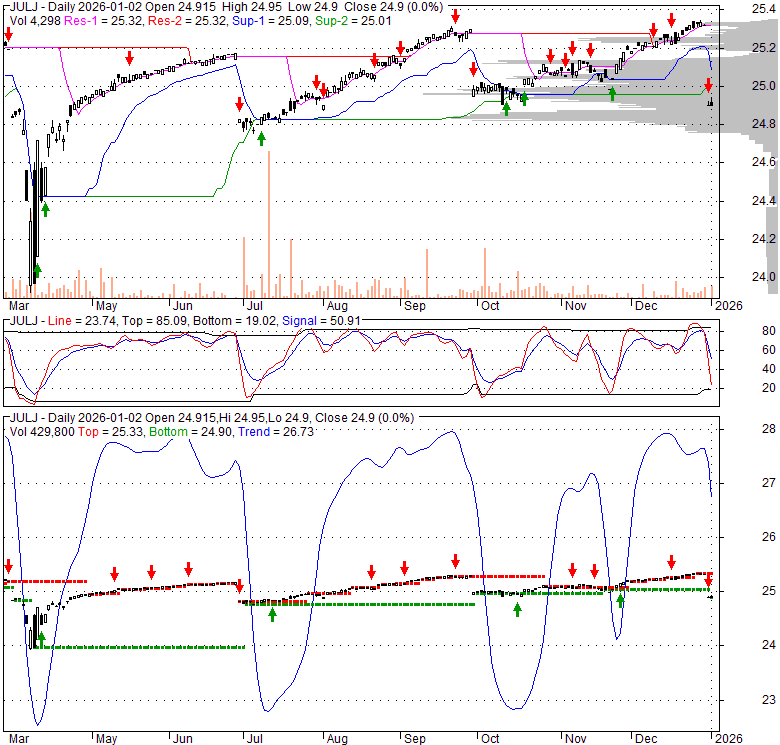This screenshot has width=780, height=745.
Task: Click the '60' oscillator axis label
Action: point(769,350)
